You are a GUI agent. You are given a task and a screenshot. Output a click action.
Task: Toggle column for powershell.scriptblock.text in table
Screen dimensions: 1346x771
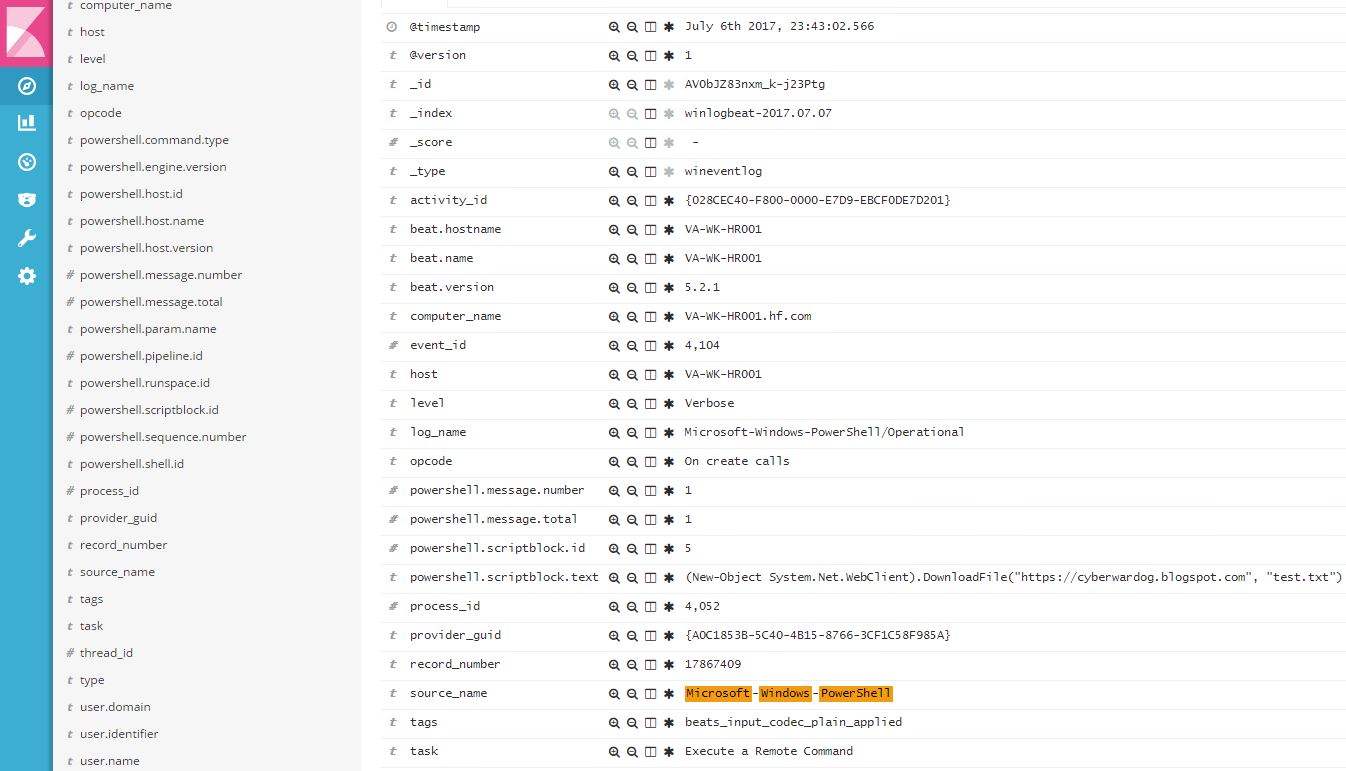(x=650, y=577)
